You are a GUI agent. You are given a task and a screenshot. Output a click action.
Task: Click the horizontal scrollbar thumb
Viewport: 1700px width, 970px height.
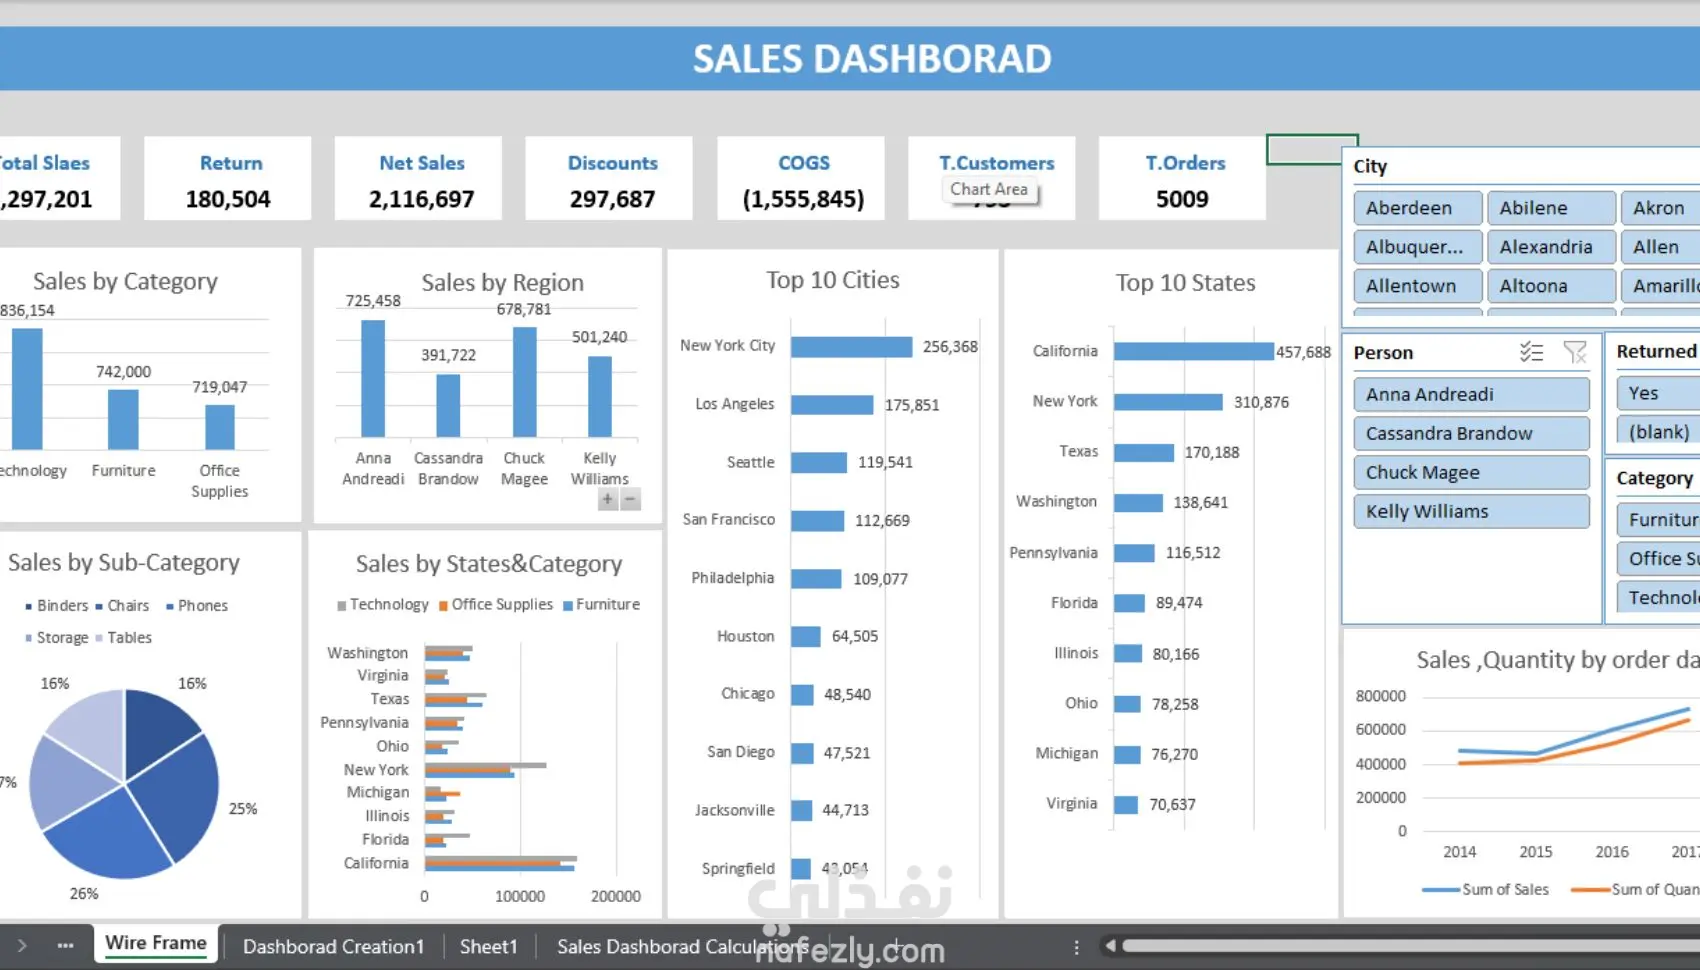pos(1410,946)
